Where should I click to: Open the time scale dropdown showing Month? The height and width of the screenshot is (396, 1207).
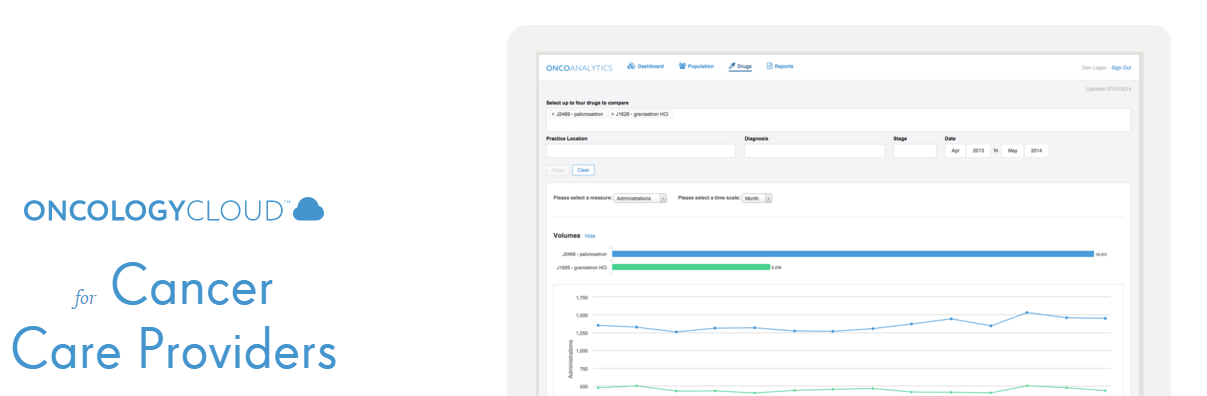756,198
